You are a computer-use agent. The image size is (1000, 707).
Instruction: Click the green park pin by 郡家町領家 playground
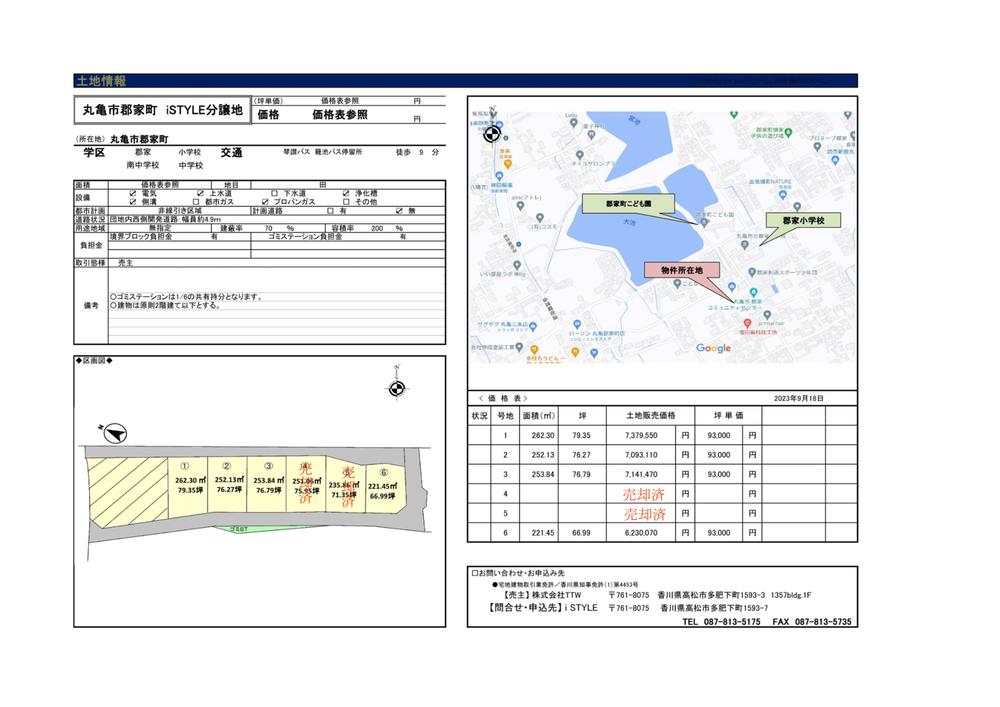point(788,133)
